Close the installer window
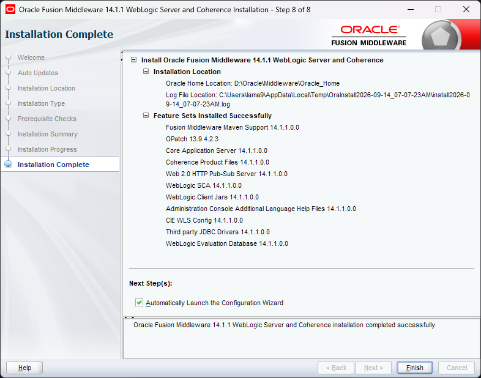Image resolution: width=481 pixels, height=378 pixels. point(466,9)
